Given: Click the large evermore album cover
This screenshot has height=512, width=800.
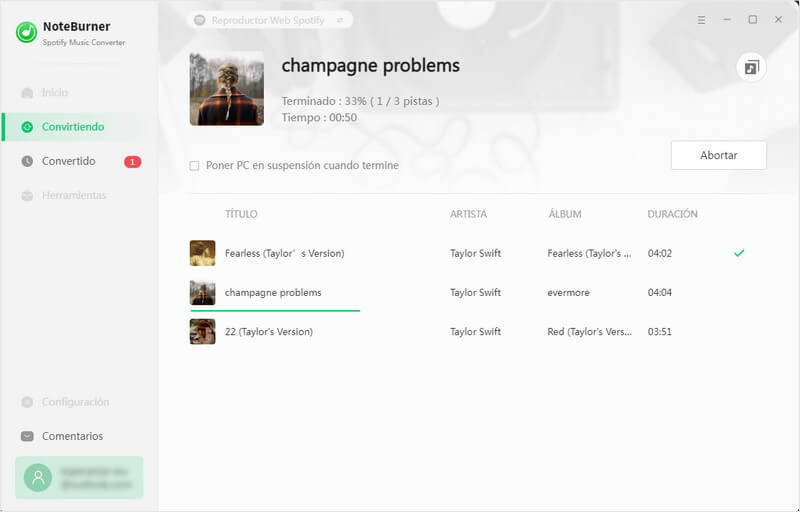Looking at the screenshot, I should [227, 88].
